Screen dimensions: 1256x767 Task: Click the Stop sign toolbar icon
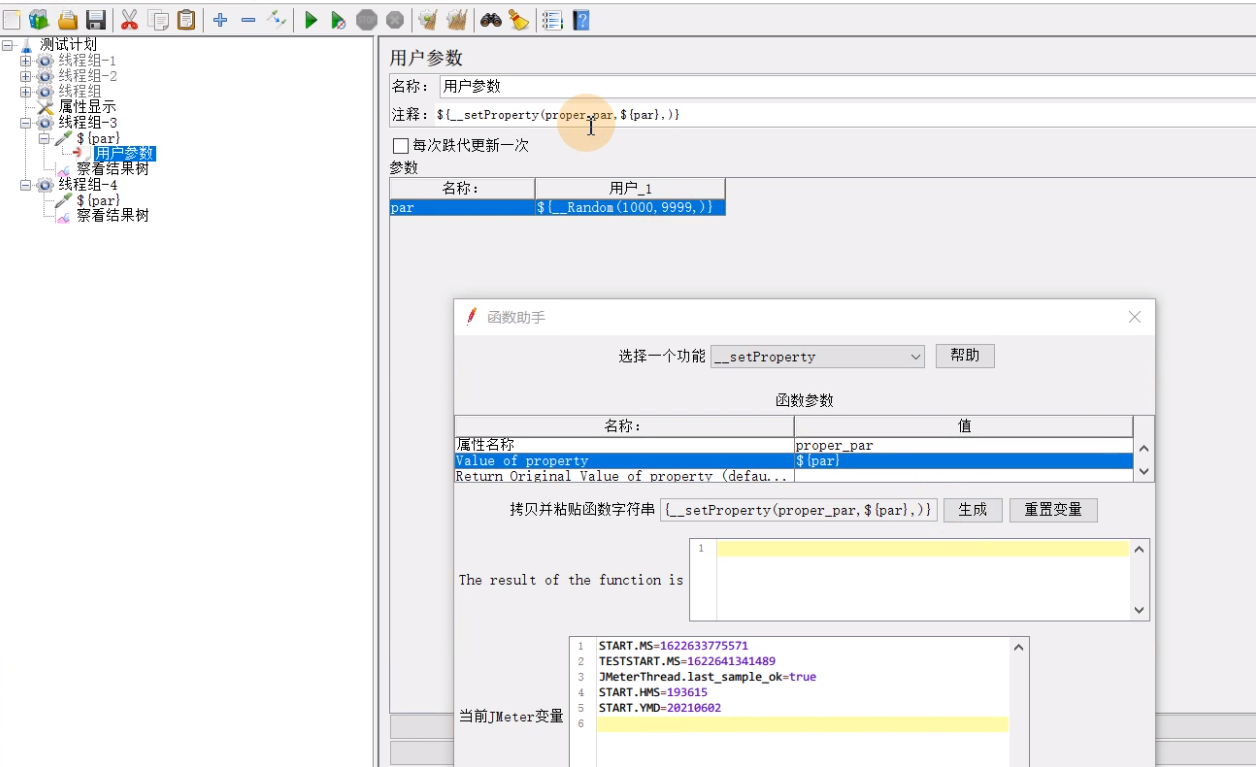(367, 19)
